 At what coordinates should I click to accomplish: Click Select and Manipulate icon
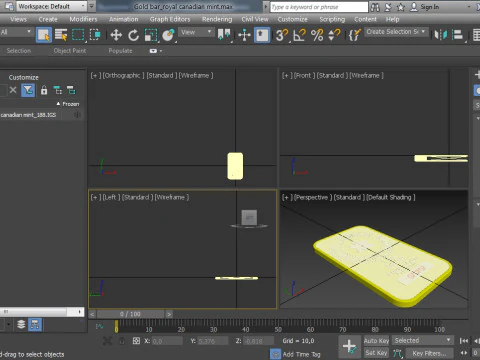point(244,35)
